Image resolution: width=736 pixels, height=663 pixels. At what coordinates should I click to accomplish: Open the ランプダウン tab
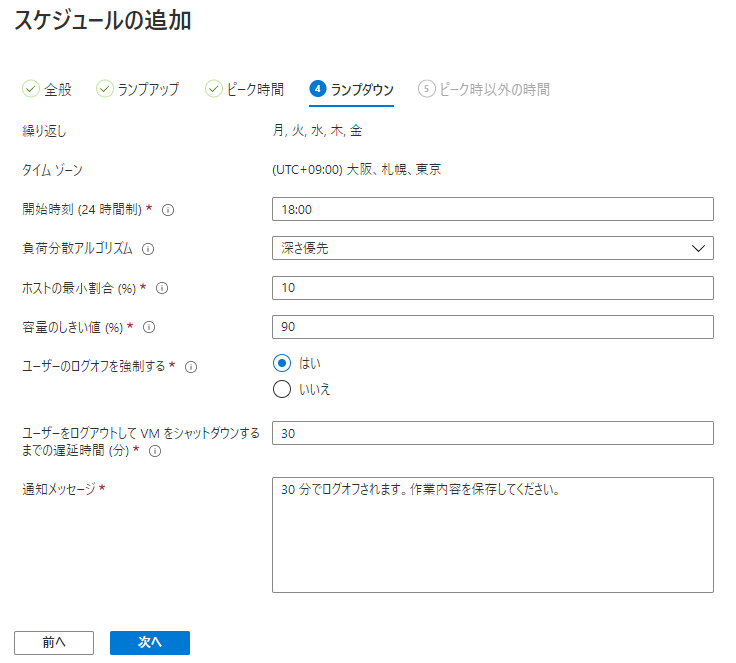pos(352,89)
